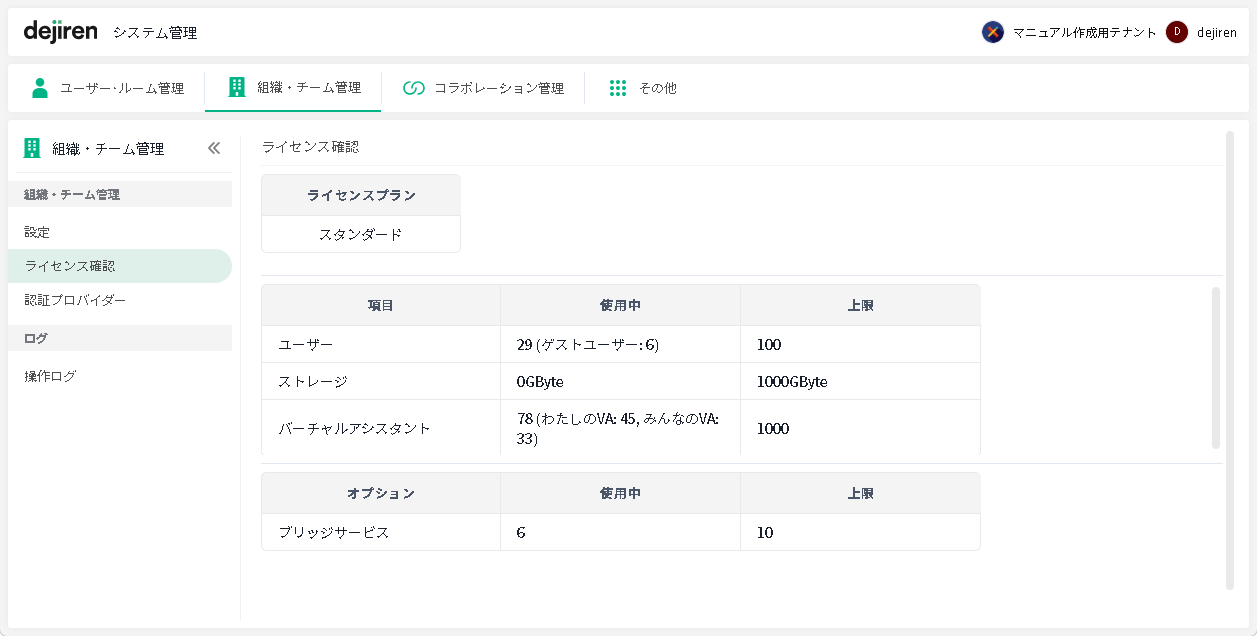
Task: Click the dejiren user avatar circle
Action: point(1177,32)
